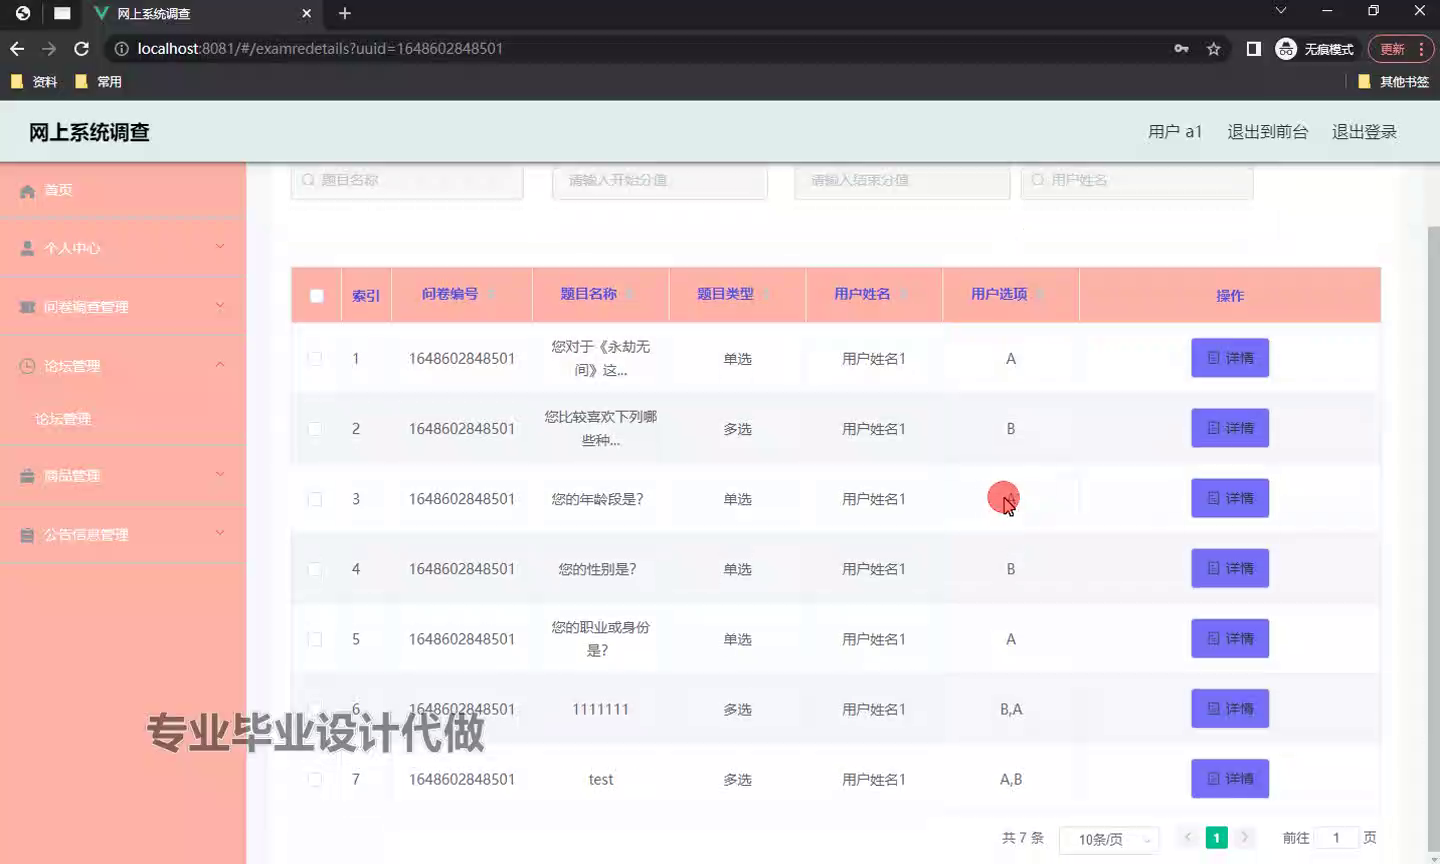This screenshot has height=864, width=1440.
Task: Toggle browser side panel icon
Action: pyautogui.click(x=1253, y=48)
